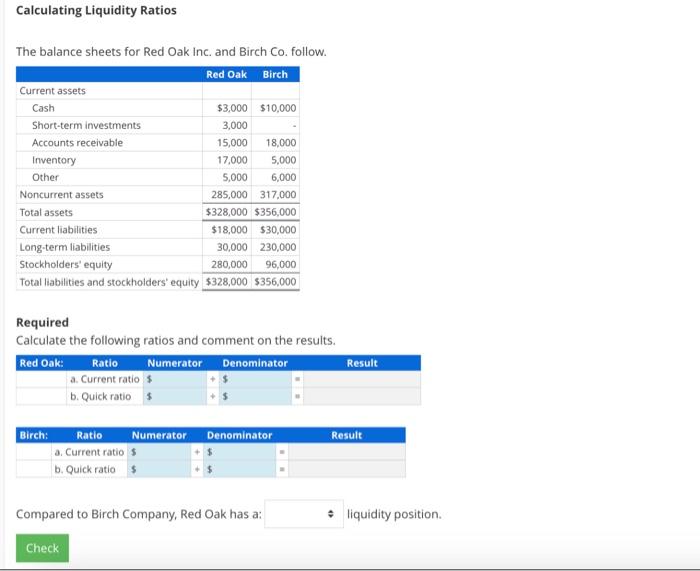Click Red Oak 'a. Current ratio' label

(105, 379)
